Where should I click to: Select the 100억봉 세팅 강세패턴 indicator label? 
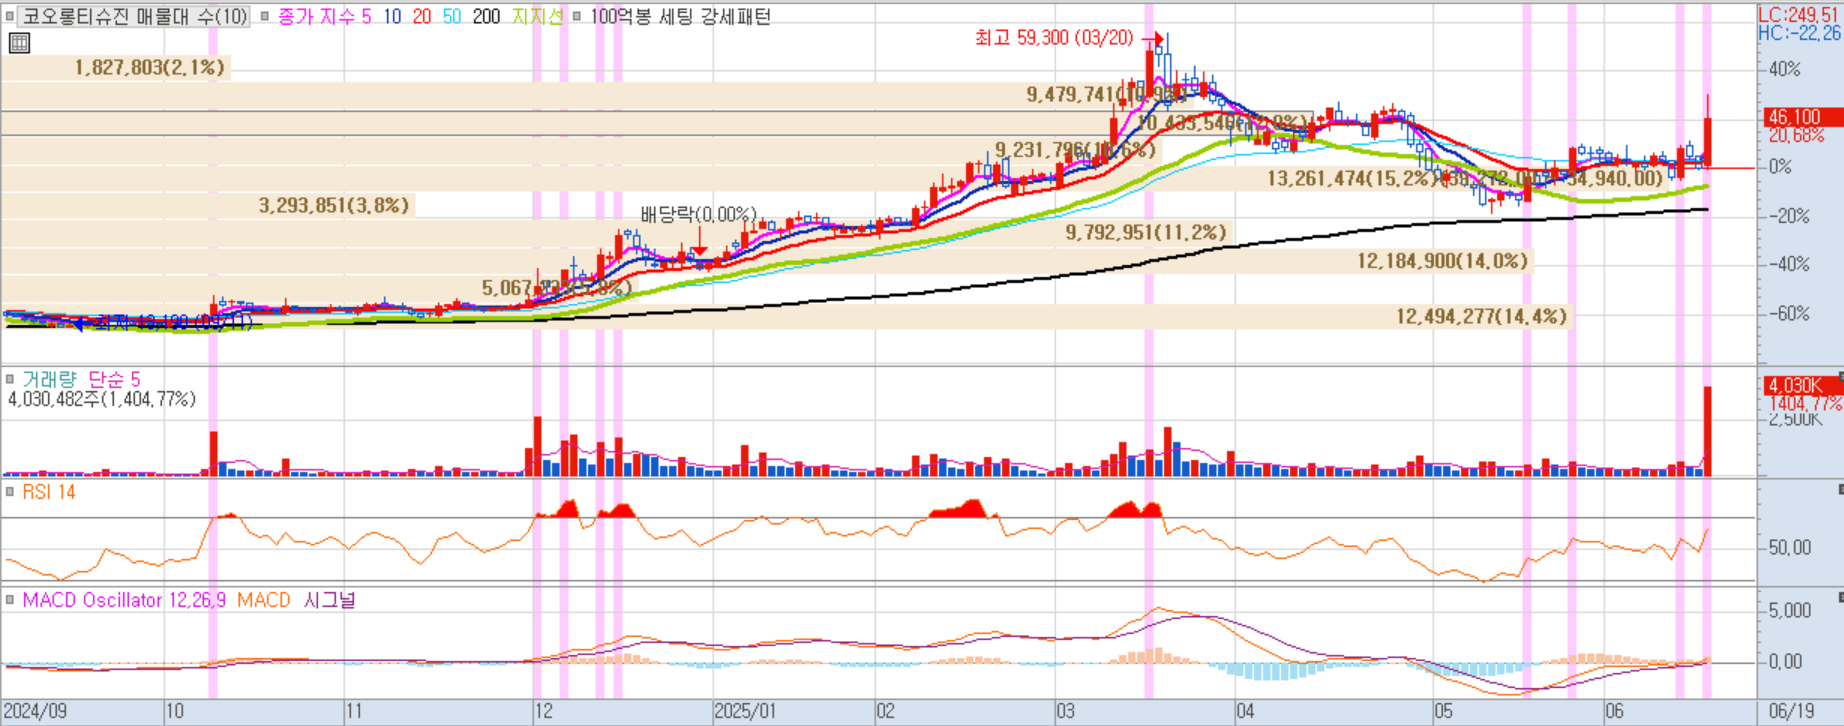pos(679,16)
